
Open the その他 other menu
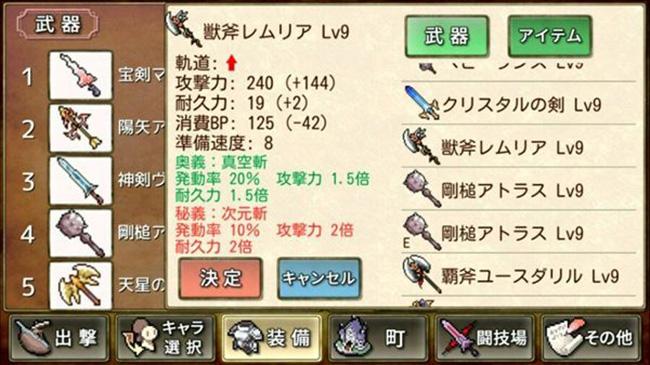pyautogui.click(x=590, y=338)
